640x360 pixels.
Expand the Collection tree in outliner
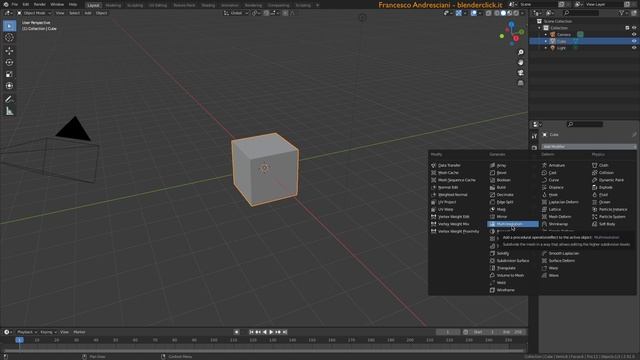(x=539, y=28)
